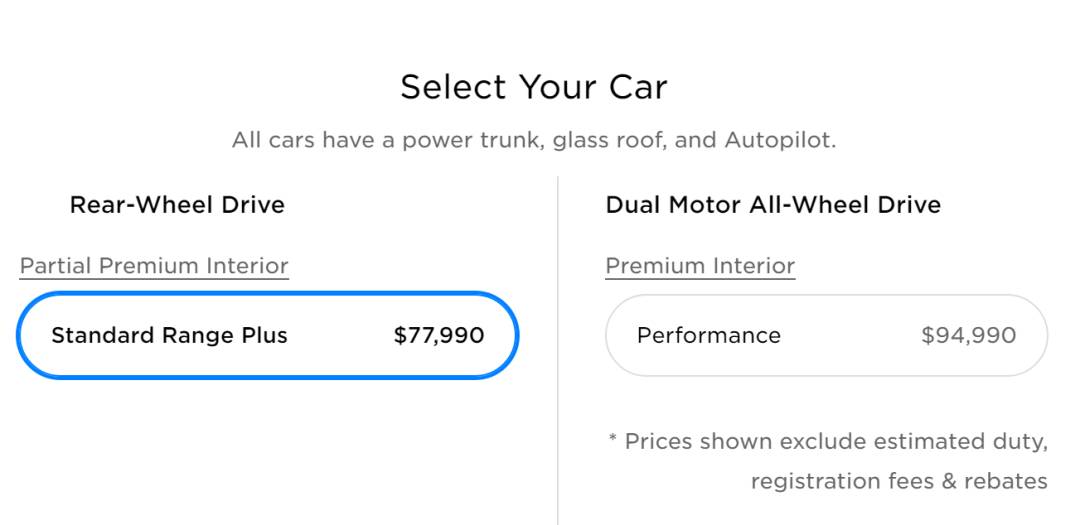Click the Rear-Wheel Drive heading
Image resolution: width=1080 pixels, height=525 pixels.
click(x=177, y=205)
